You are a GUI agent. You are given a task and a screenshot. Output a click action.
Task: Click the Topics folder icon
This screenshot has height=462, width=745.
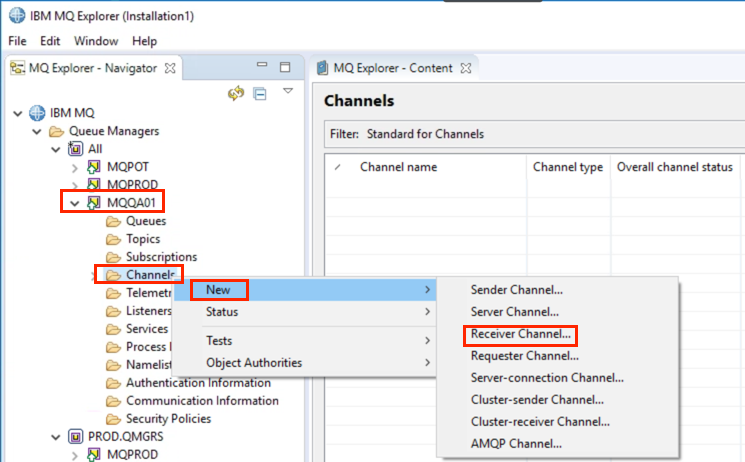pyautogui.click(x=113, y=239)
